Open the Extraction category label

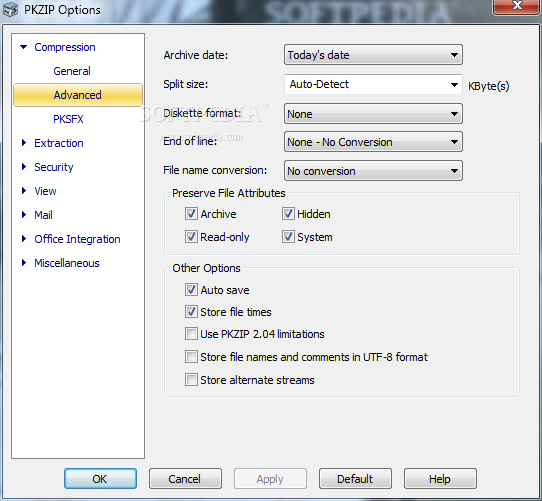[59, 143]
